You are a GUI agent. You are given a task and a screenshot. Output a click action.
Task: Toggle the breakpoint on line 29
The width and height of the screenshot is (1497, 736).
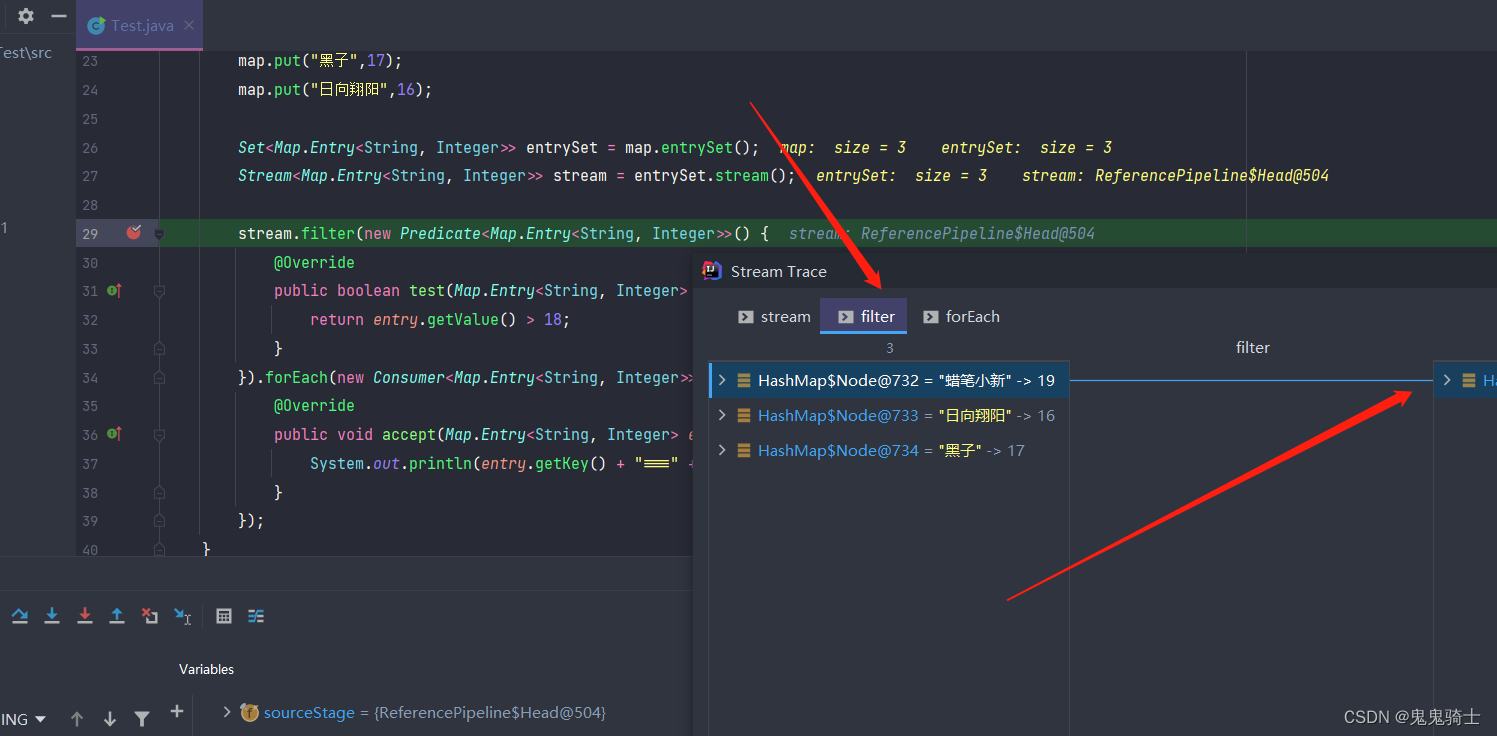(134, 233)
